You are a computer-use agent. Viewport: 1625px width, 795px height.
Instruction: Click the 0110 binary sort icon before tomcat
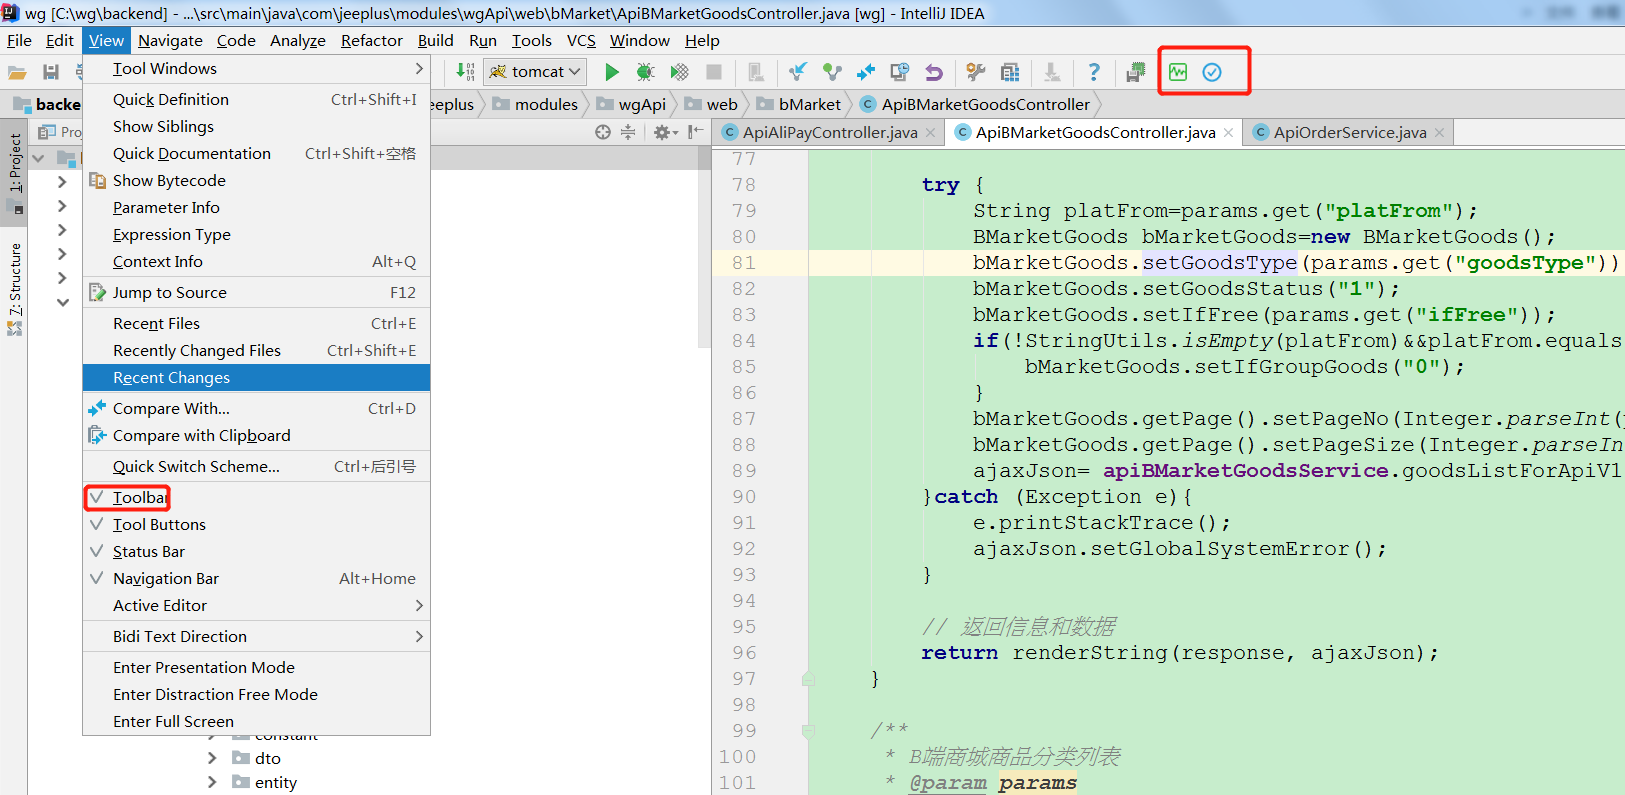pos(465,72)
